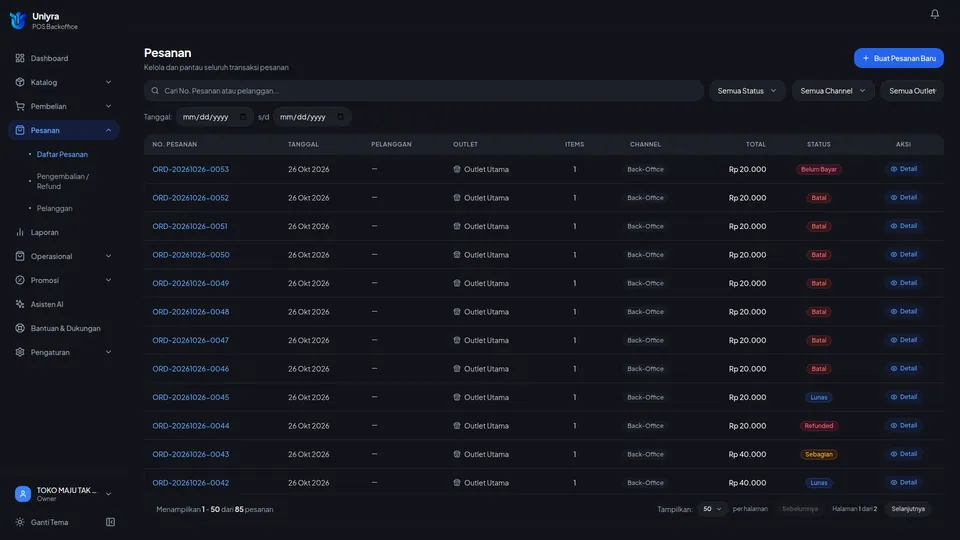View Detail for order ORD-20261026-0047

point(904,340)
